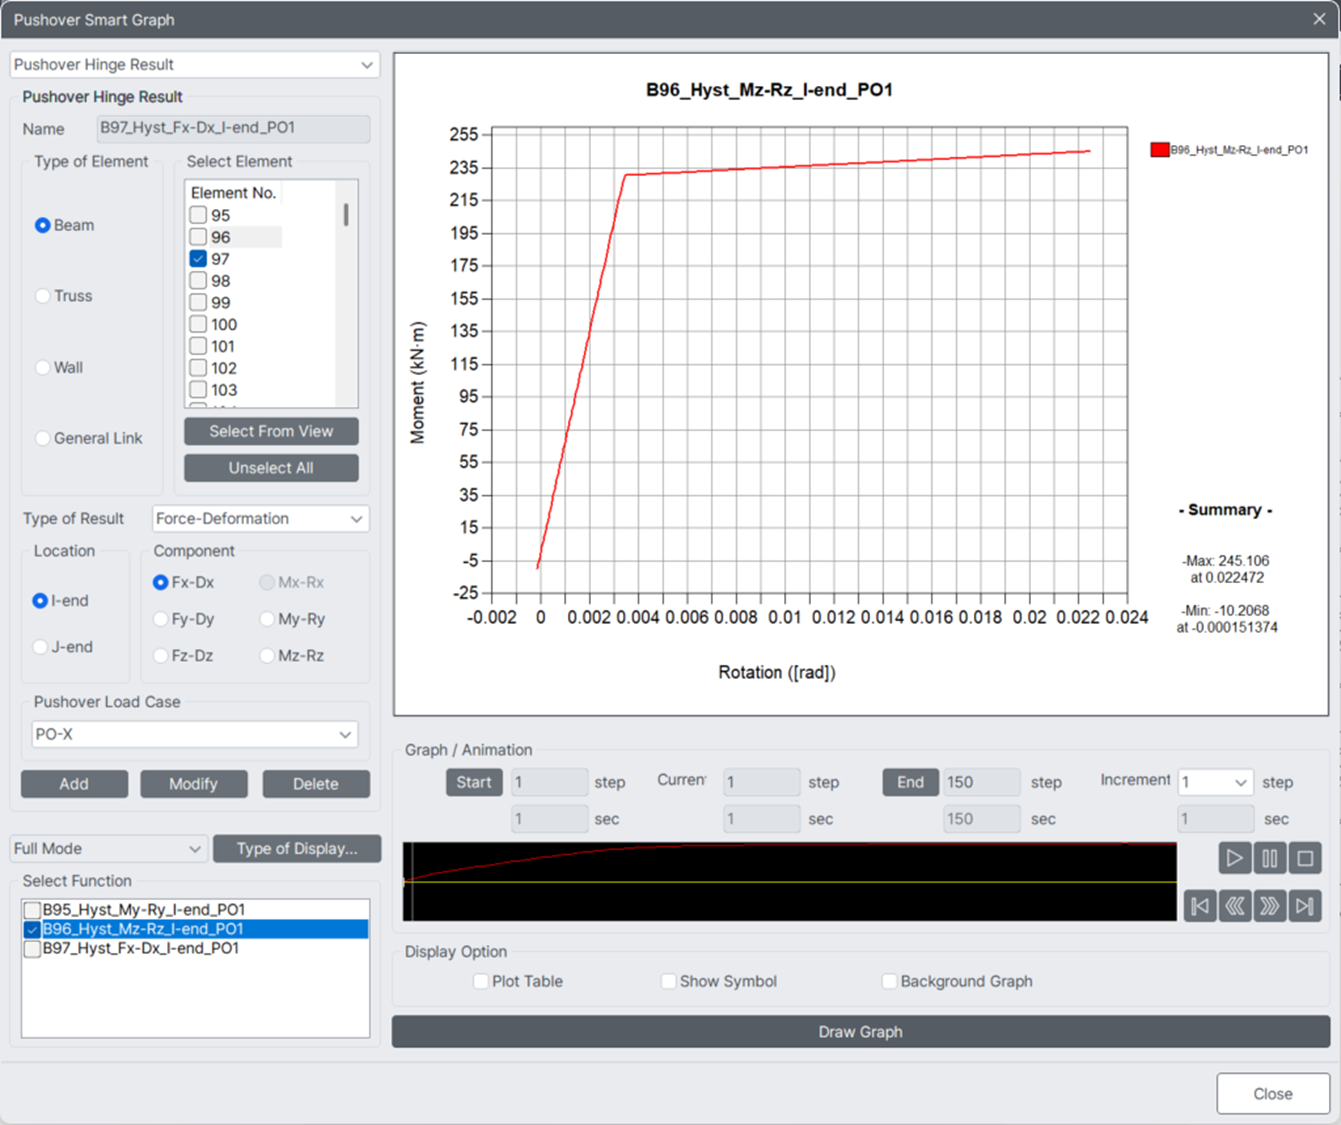1341x1125 pixels.
Task: Select the Beam element type
Action: pyautogui.click(x=42, y=225)
